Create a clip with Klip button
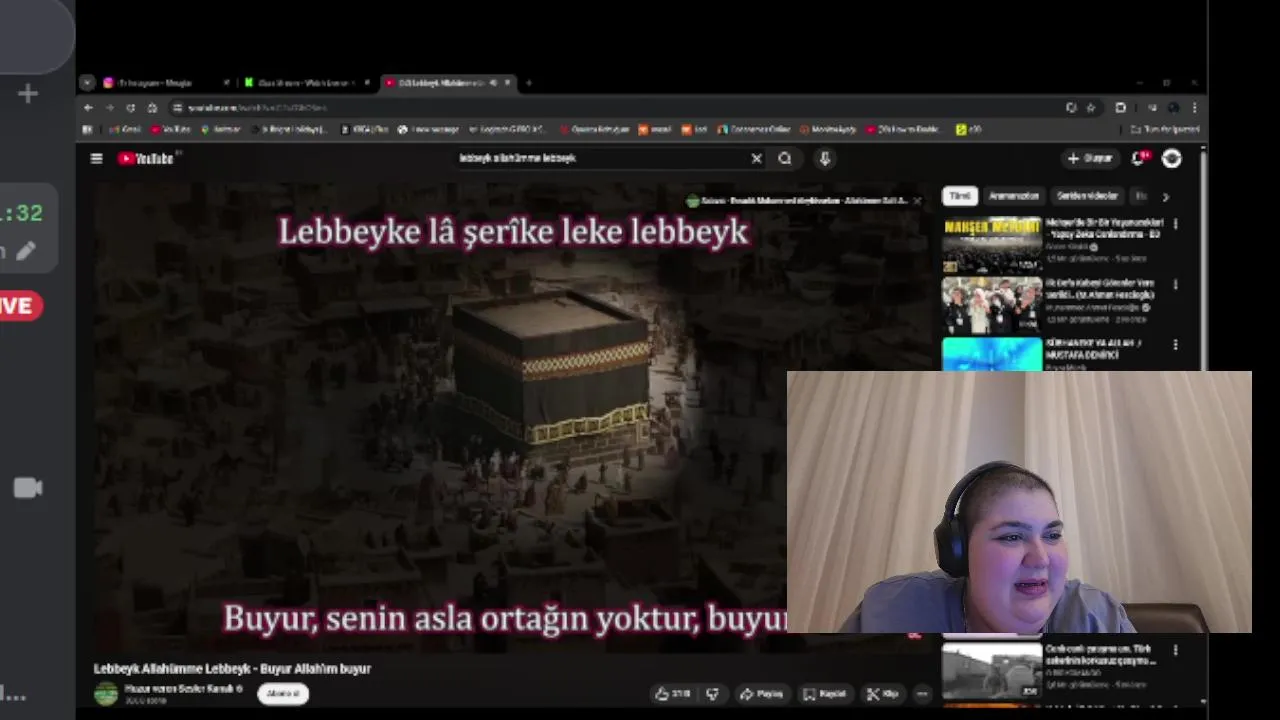The width and height of the screenshot is (1280, 720). [882, 693]
